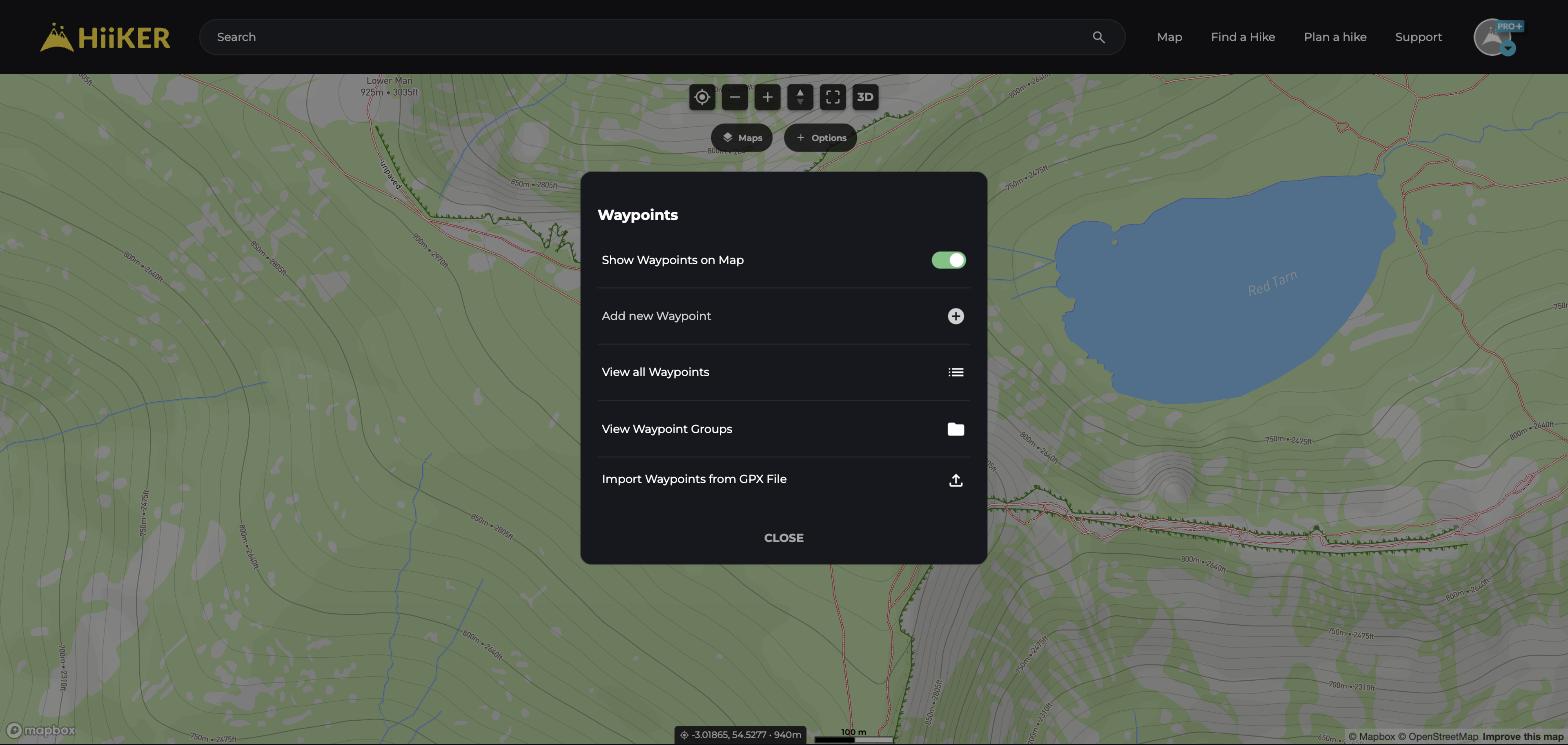Click upload icon for Import Waypoints from GPX

(x=956, y=480)
